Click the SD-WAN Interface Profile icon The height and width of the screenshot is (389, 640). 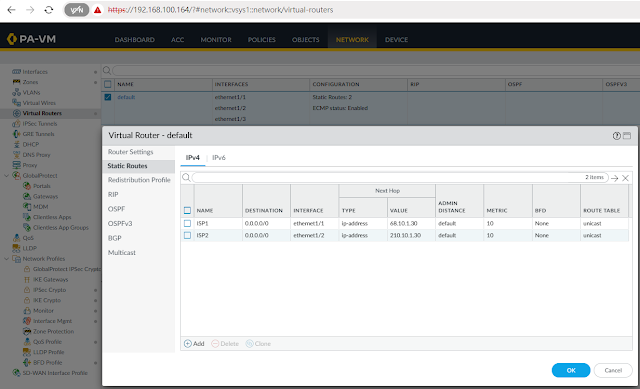[x=16, y=373]
